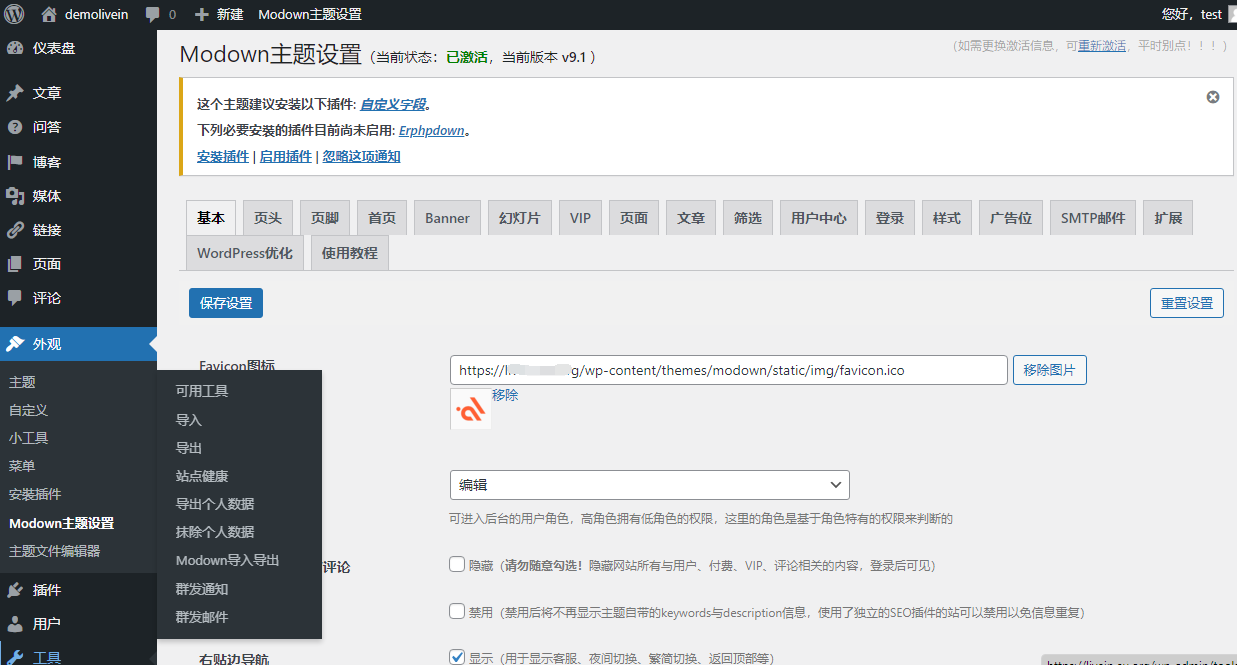Image resolution: width=1237 pixels, height=665 pixels.
Task: Switch to the SMTP邮件 tab
Action: point(1092,217)
